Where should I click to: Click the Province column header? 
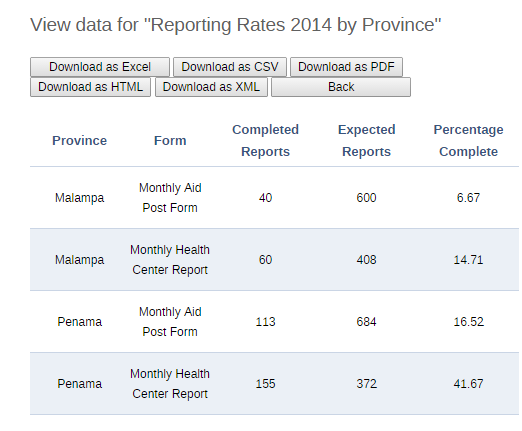pyautogui.click(x=79, y=141)
